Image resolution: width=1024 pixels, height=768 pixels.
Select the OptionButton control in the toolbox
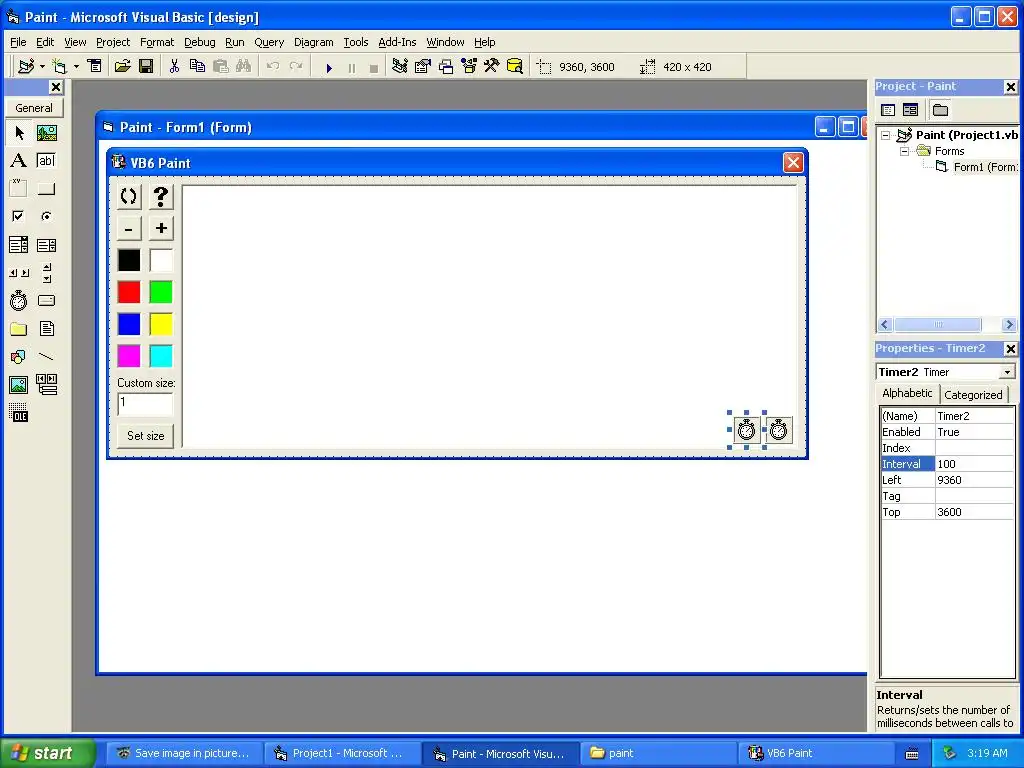tap(46, 216)
